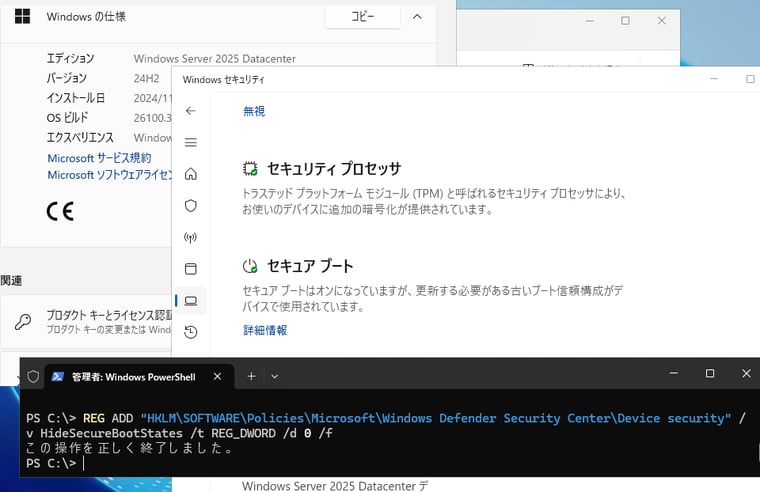Minimize the PowerShell window
Viewport: 760px width, 492px height.
[x=674, y=373]
